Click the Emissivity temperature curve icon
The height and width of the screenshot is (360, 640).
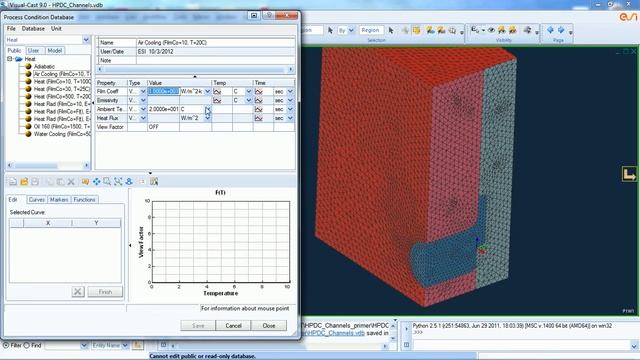pos(217,100)
